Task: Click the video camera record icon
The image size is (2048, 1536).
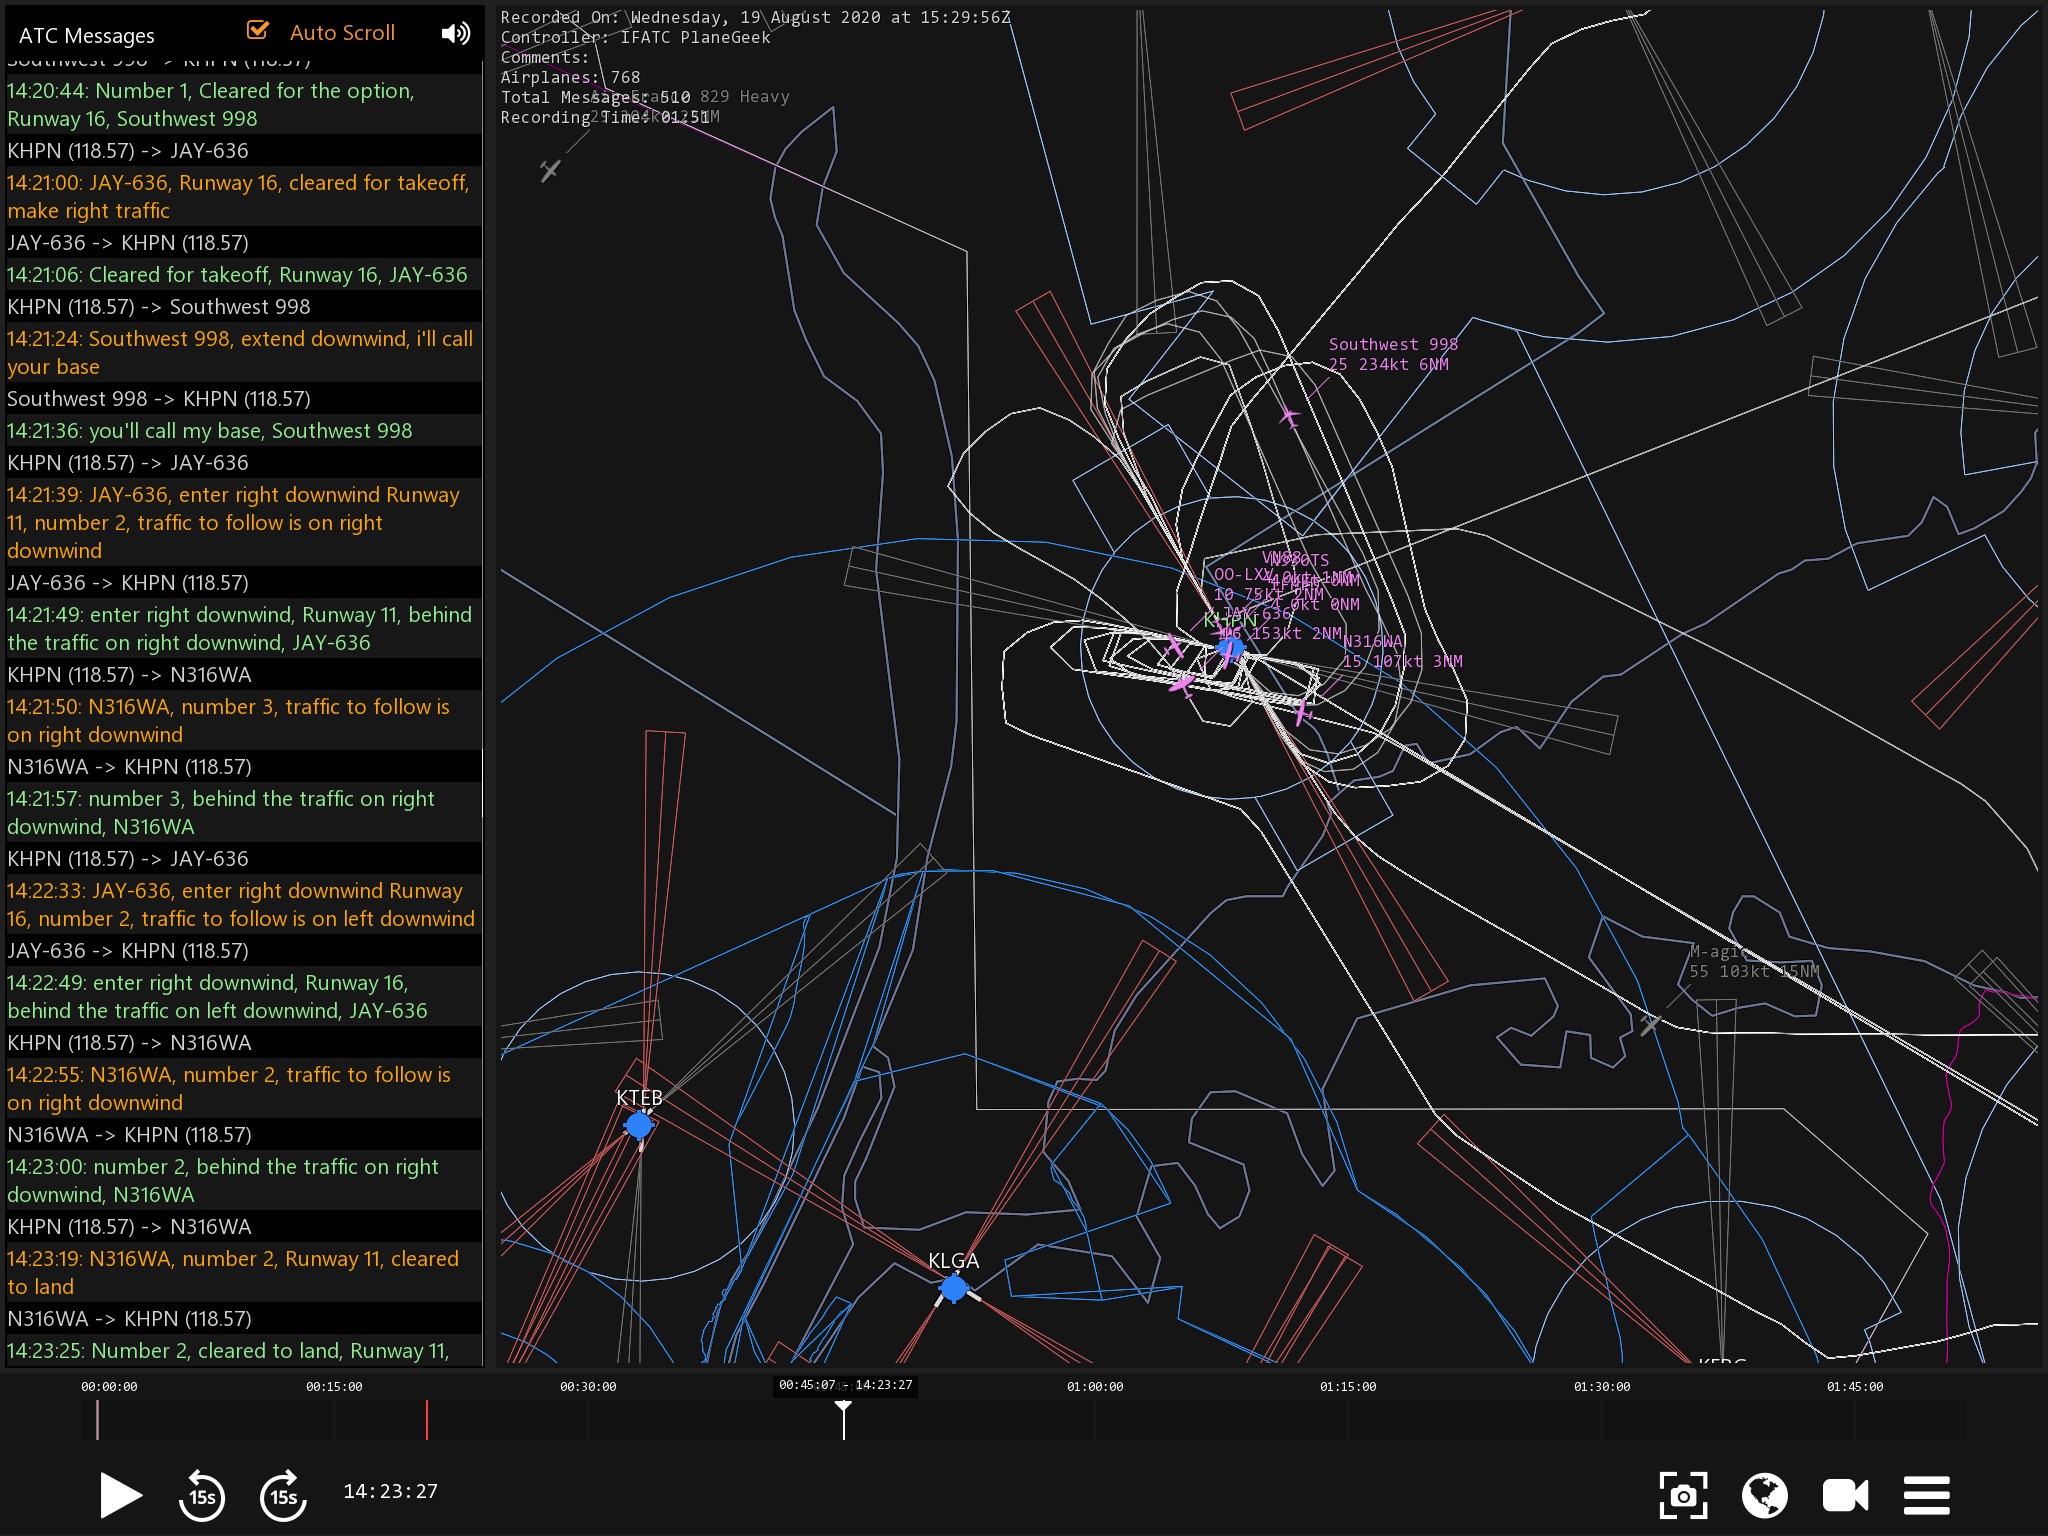Action: pyautogui.click(x=1845, y=1496)
